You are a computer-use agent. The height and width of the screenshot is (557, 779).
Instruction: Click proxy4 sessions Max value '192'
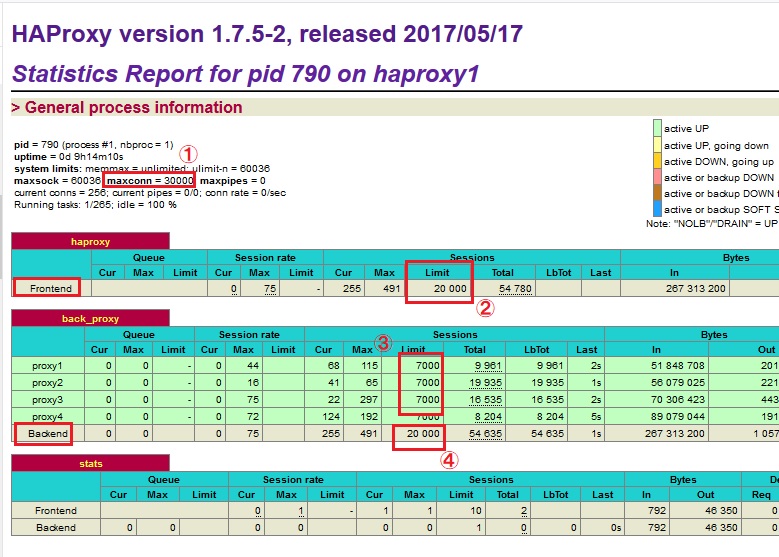coord(369,416)
